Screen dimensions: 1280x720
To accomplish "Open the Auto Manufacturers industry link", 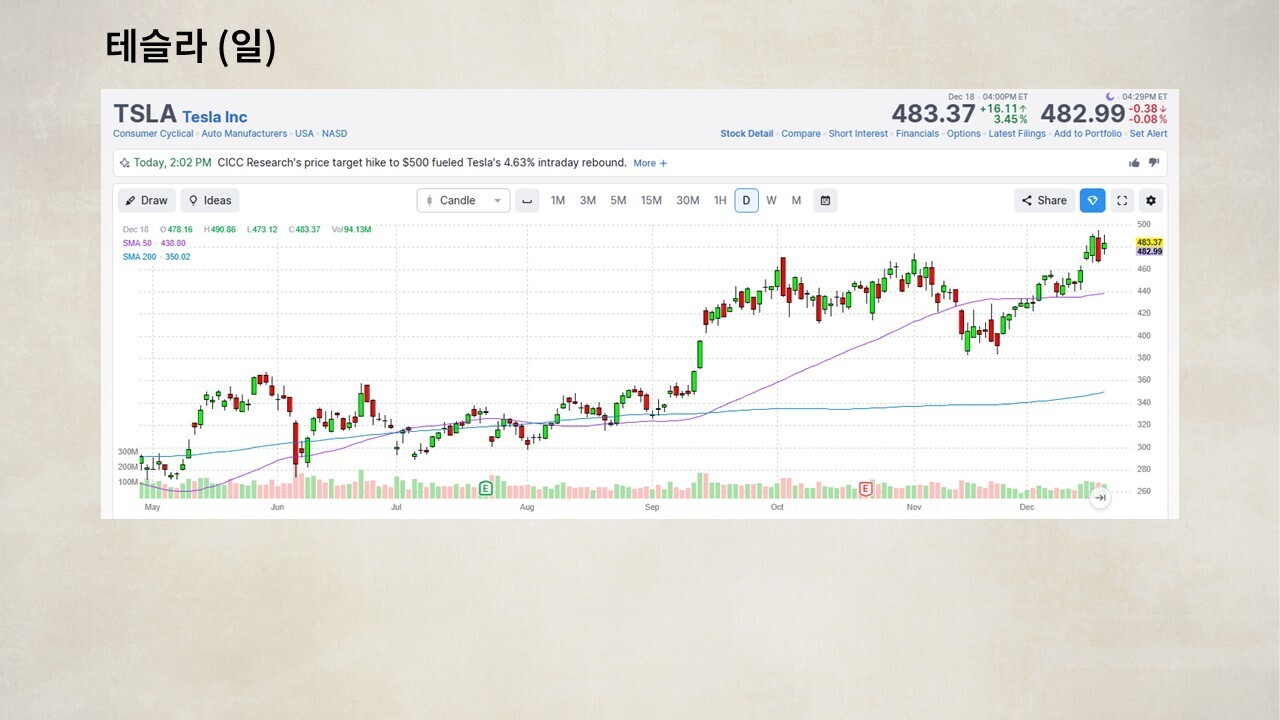I will pos(244,134).
